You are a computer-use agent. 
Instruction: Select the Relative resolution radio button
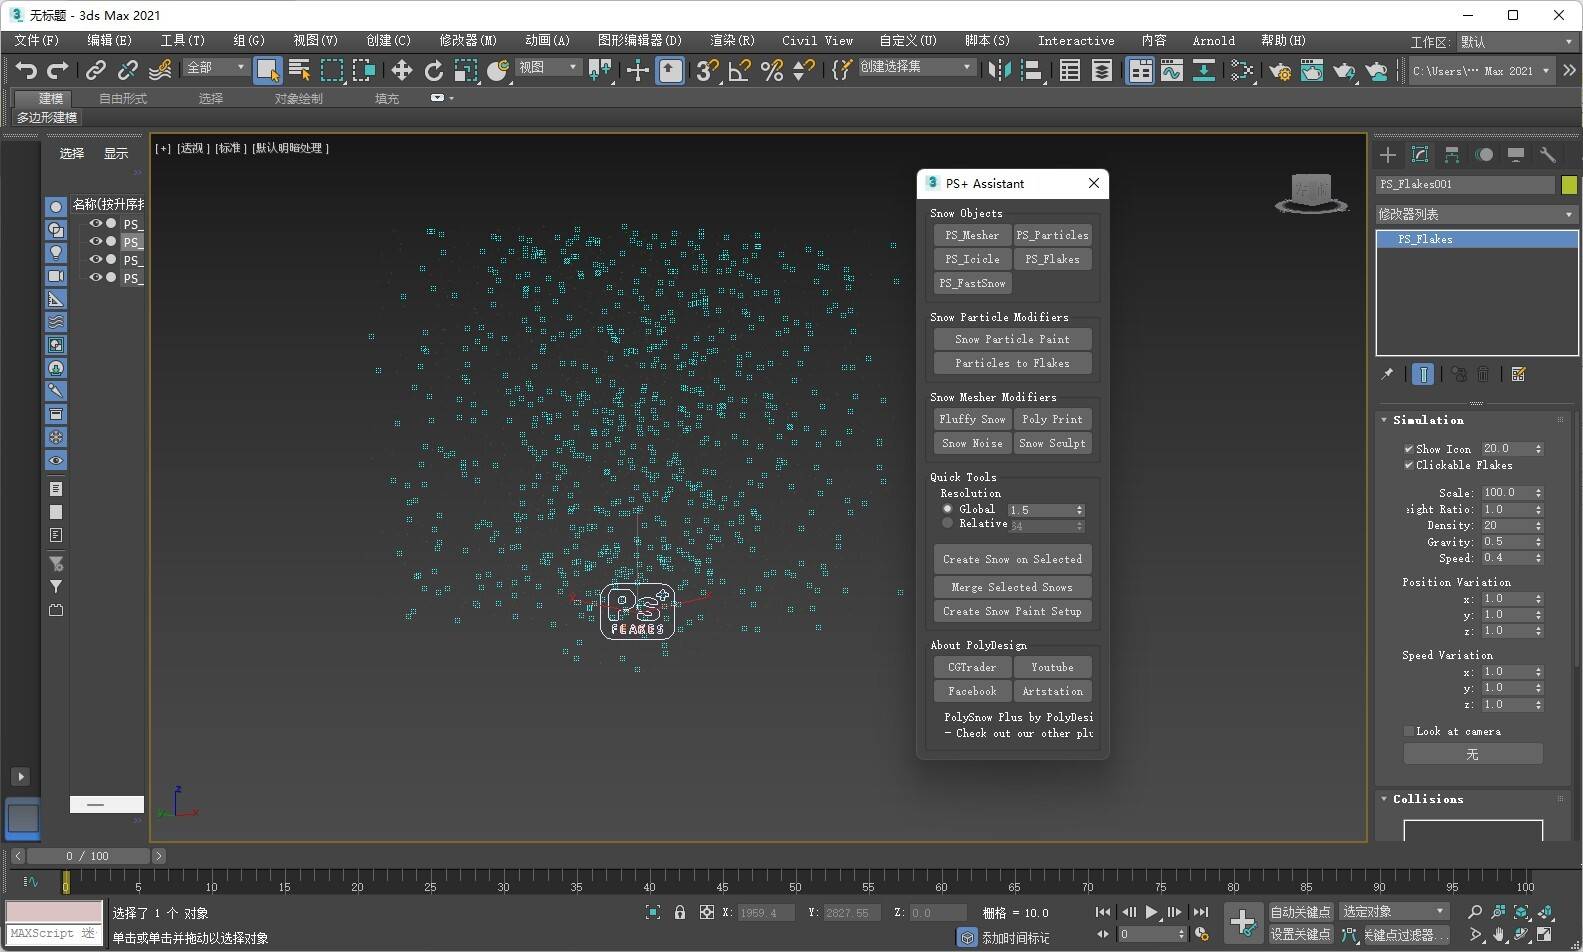(x=947, y=523)
